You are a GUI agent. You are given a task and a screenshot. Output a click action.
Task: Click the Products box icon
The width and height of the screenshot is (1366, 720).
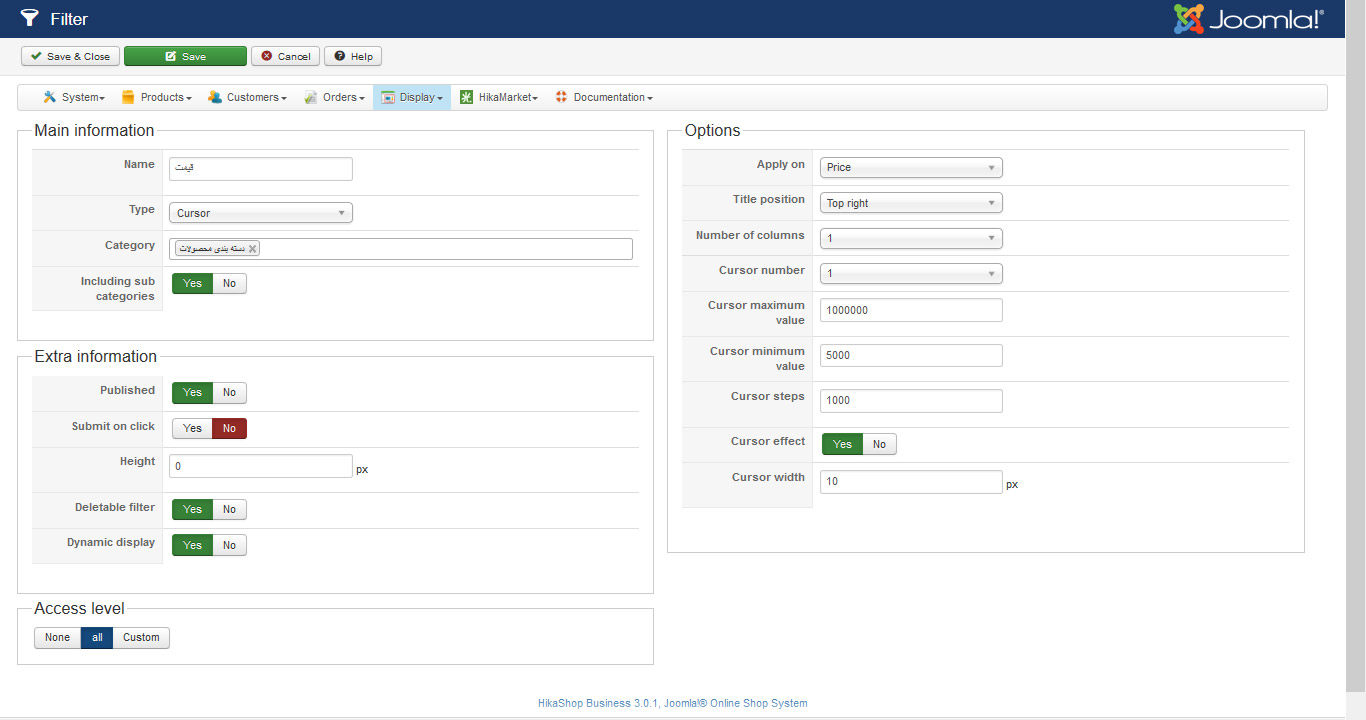click(128, 97)
